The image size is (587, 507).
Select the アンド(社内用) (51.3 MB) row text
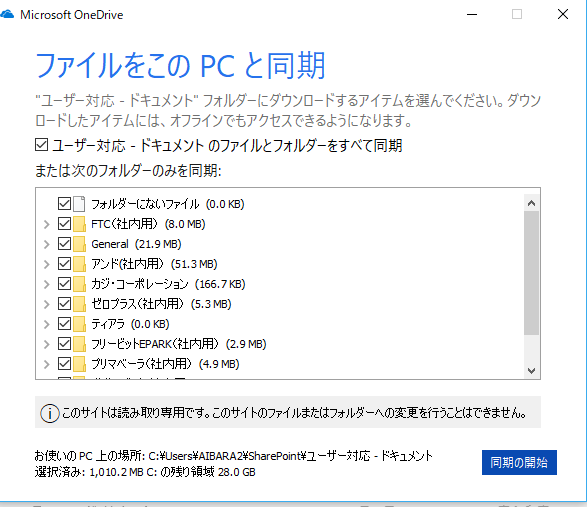click(x=154, y=264)
